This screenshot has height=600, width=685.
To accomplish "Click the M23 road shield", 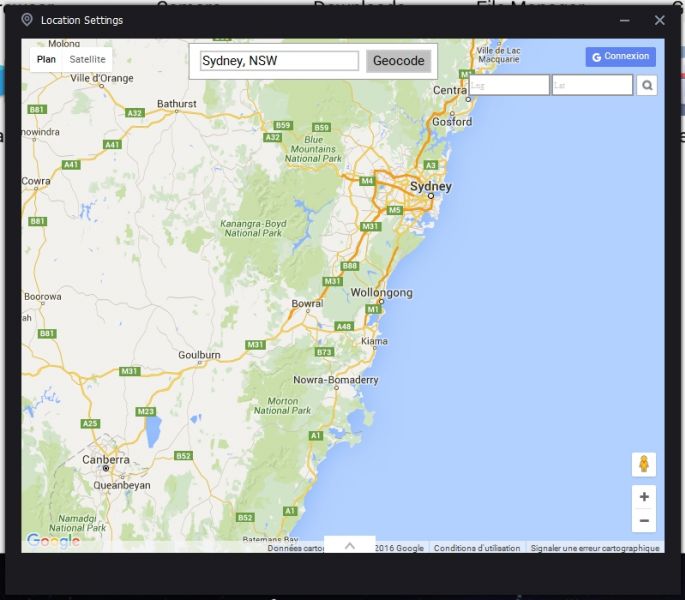I will point(145,411).
